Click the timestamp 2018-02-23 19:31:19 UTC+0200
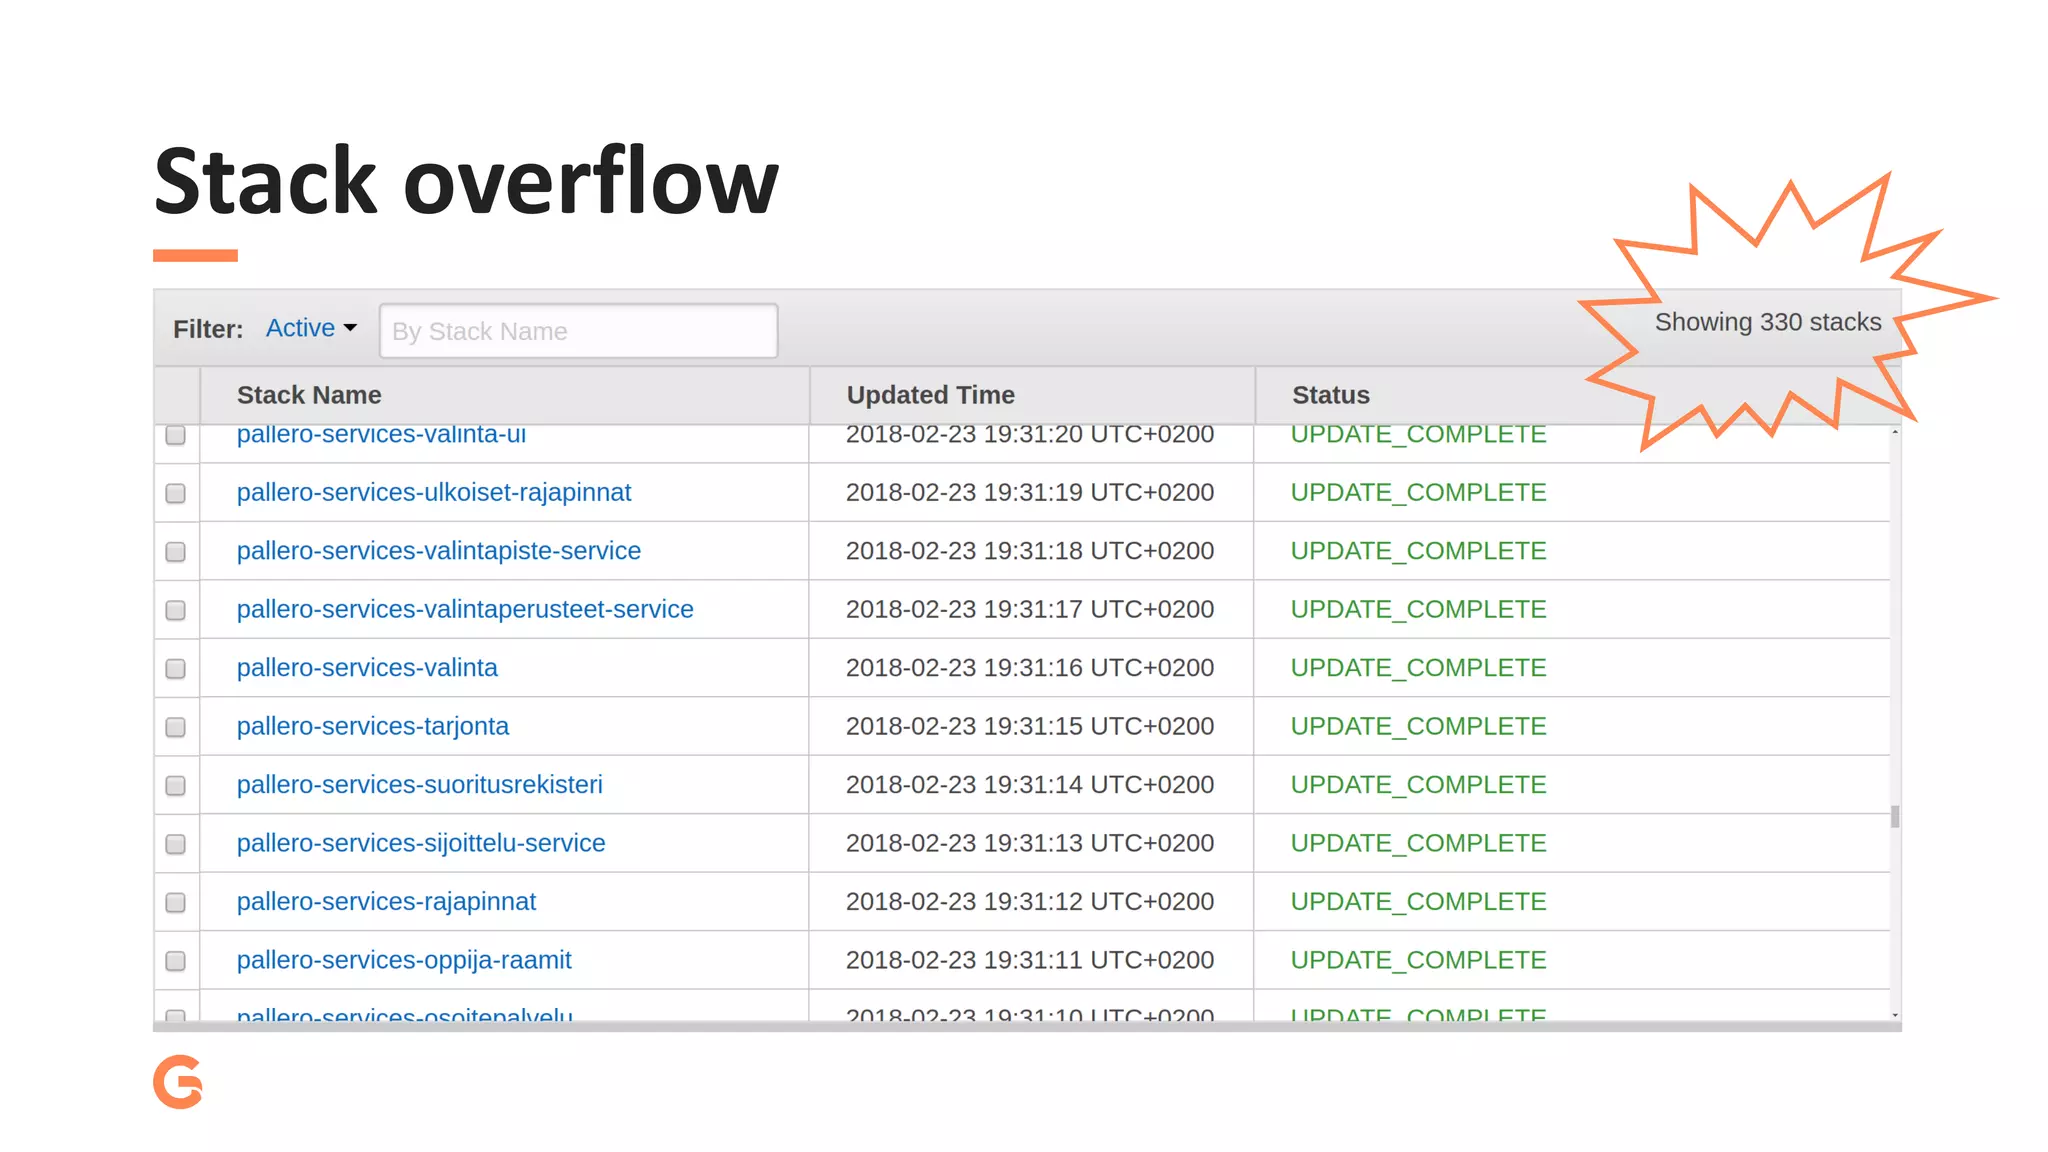2048x1152 pixels. pos(1030,492)
